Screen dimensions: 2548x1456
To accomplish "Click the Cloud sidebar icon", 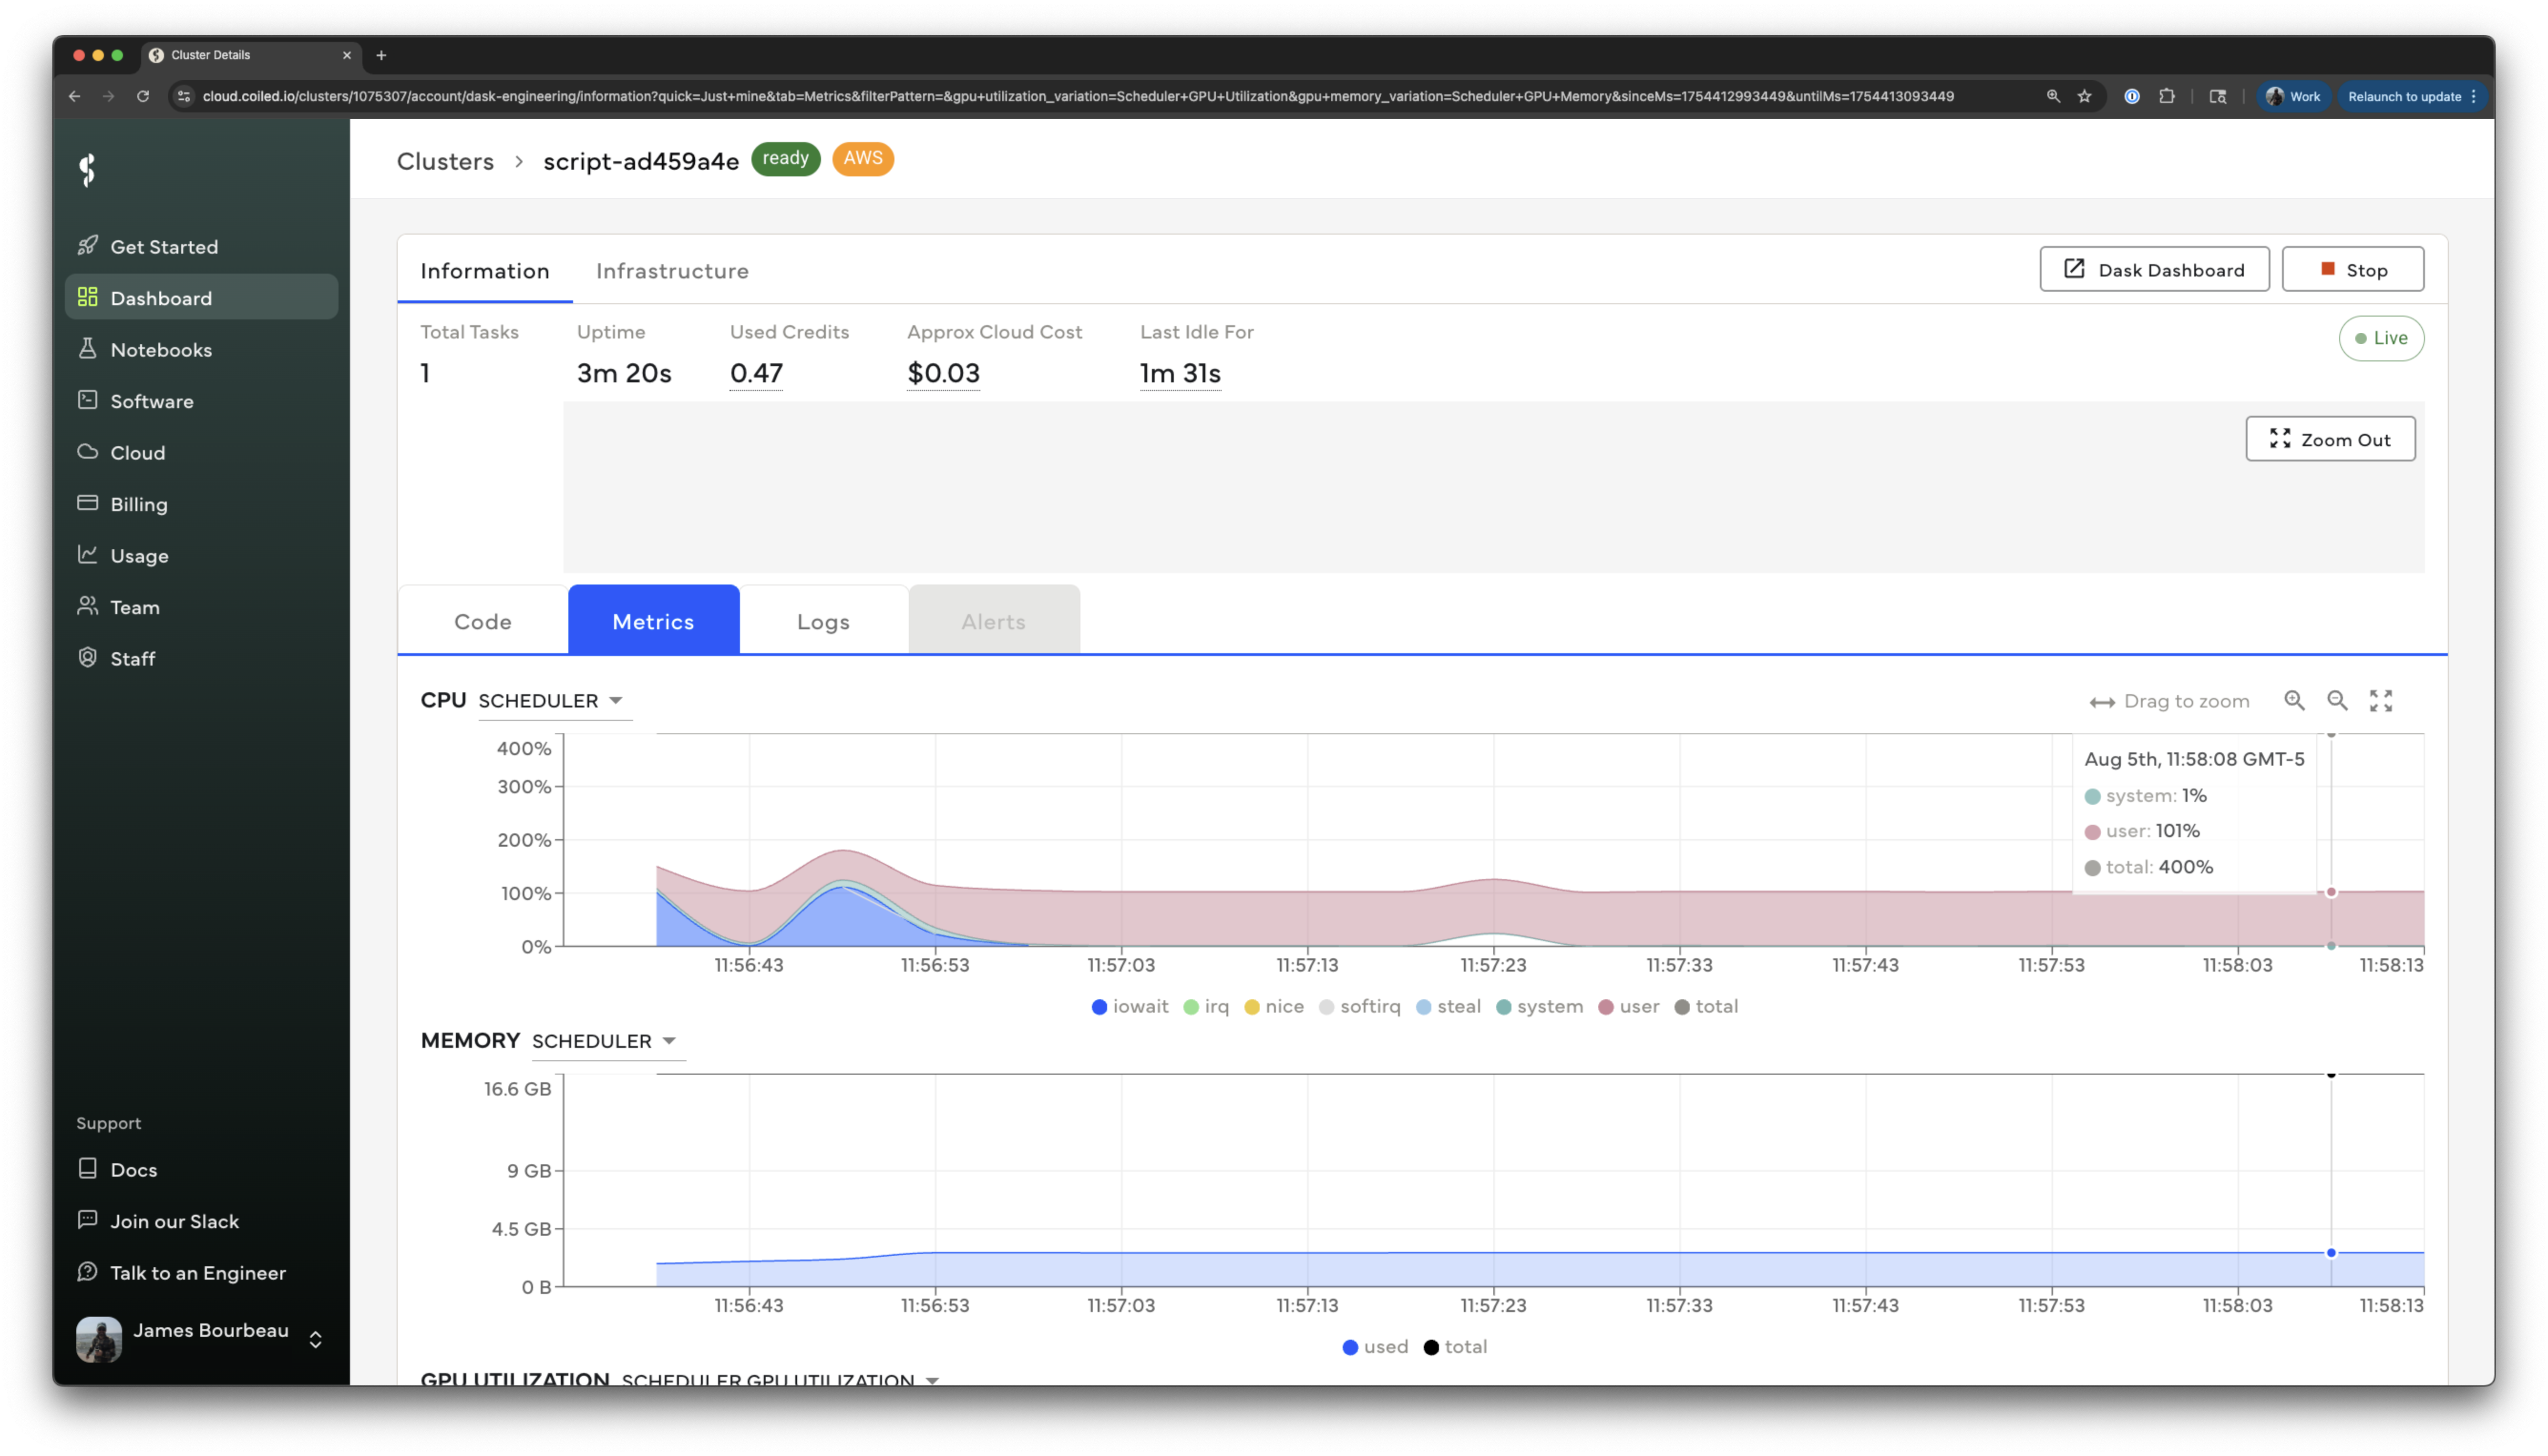I will [x=88, y=451].
